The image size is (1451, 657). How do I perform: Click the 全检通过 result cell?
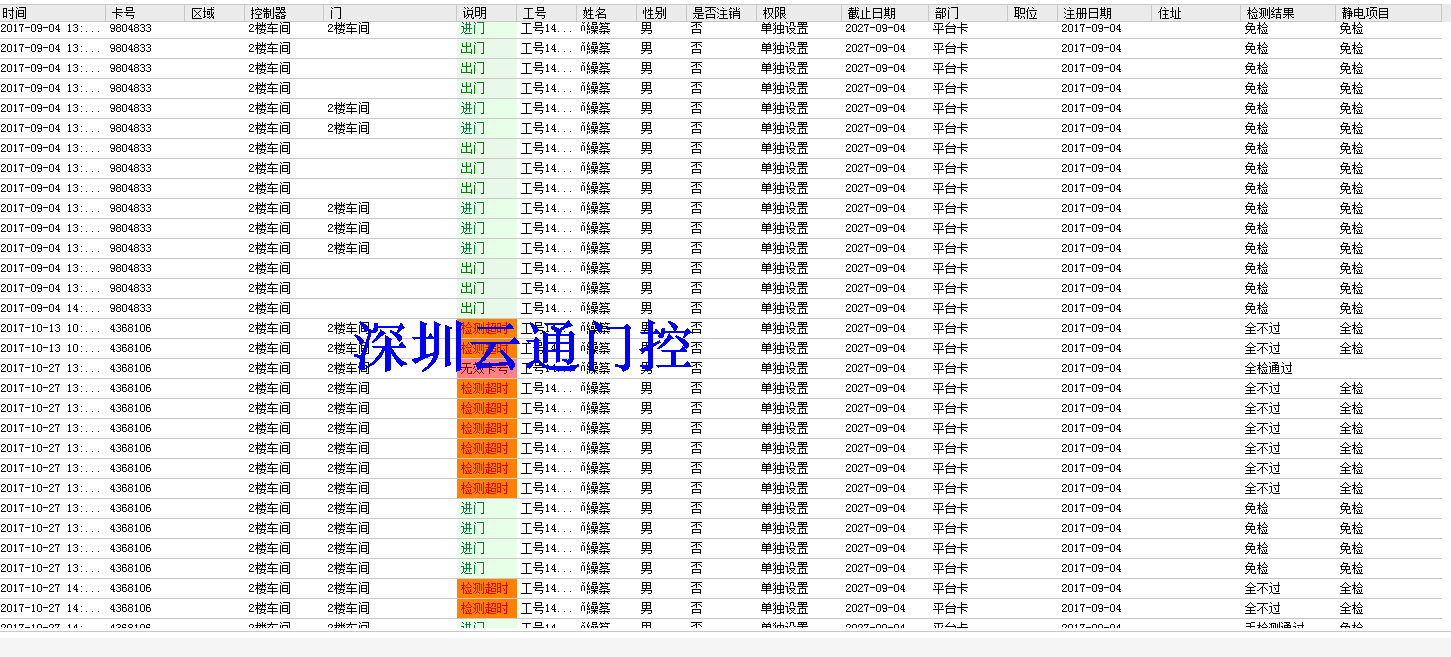point(1268,369)
